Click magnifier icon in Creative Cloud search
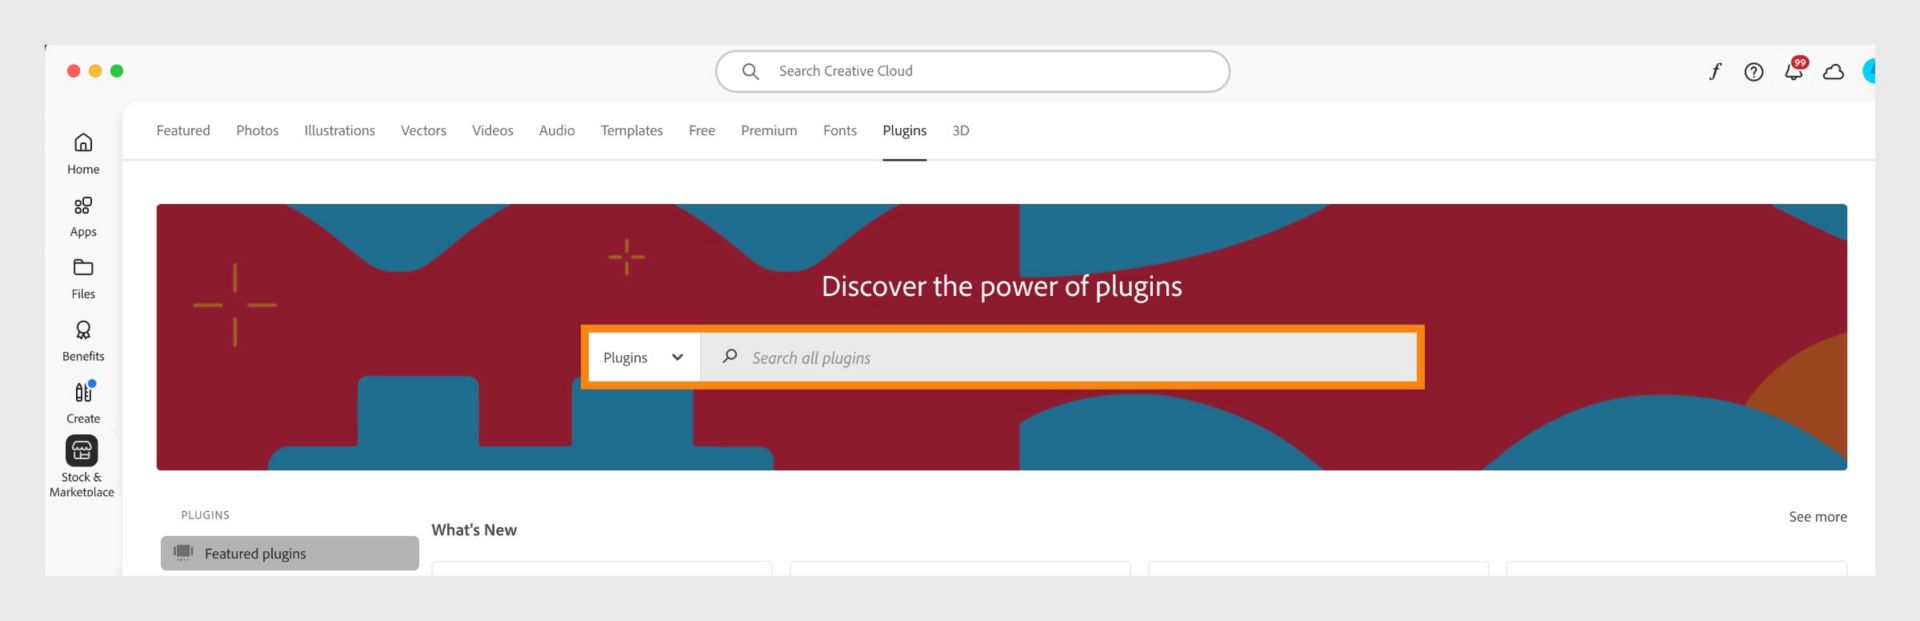The image size is (1920, 621). [750, 71]
